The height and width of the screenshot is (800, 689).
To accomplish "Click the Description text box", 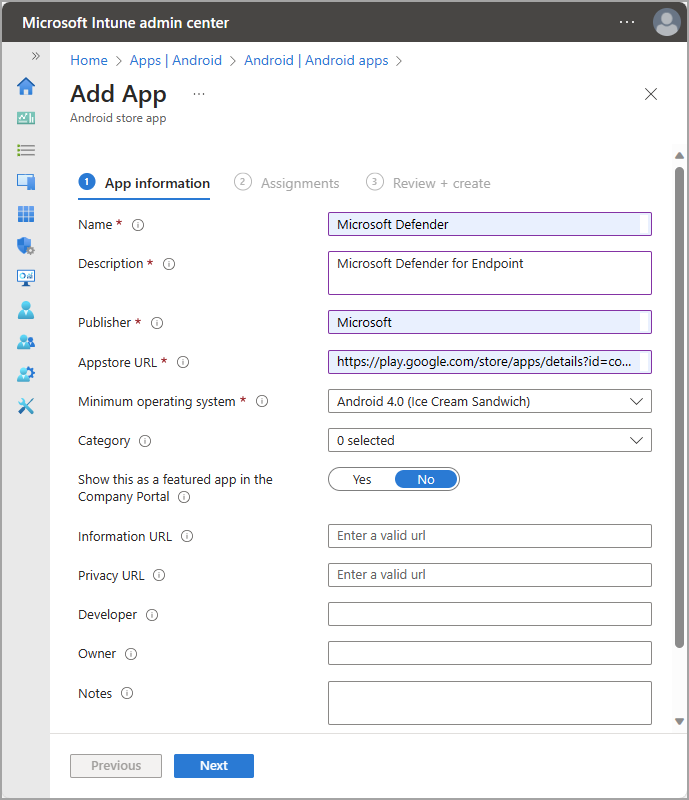I will [489, 273].
